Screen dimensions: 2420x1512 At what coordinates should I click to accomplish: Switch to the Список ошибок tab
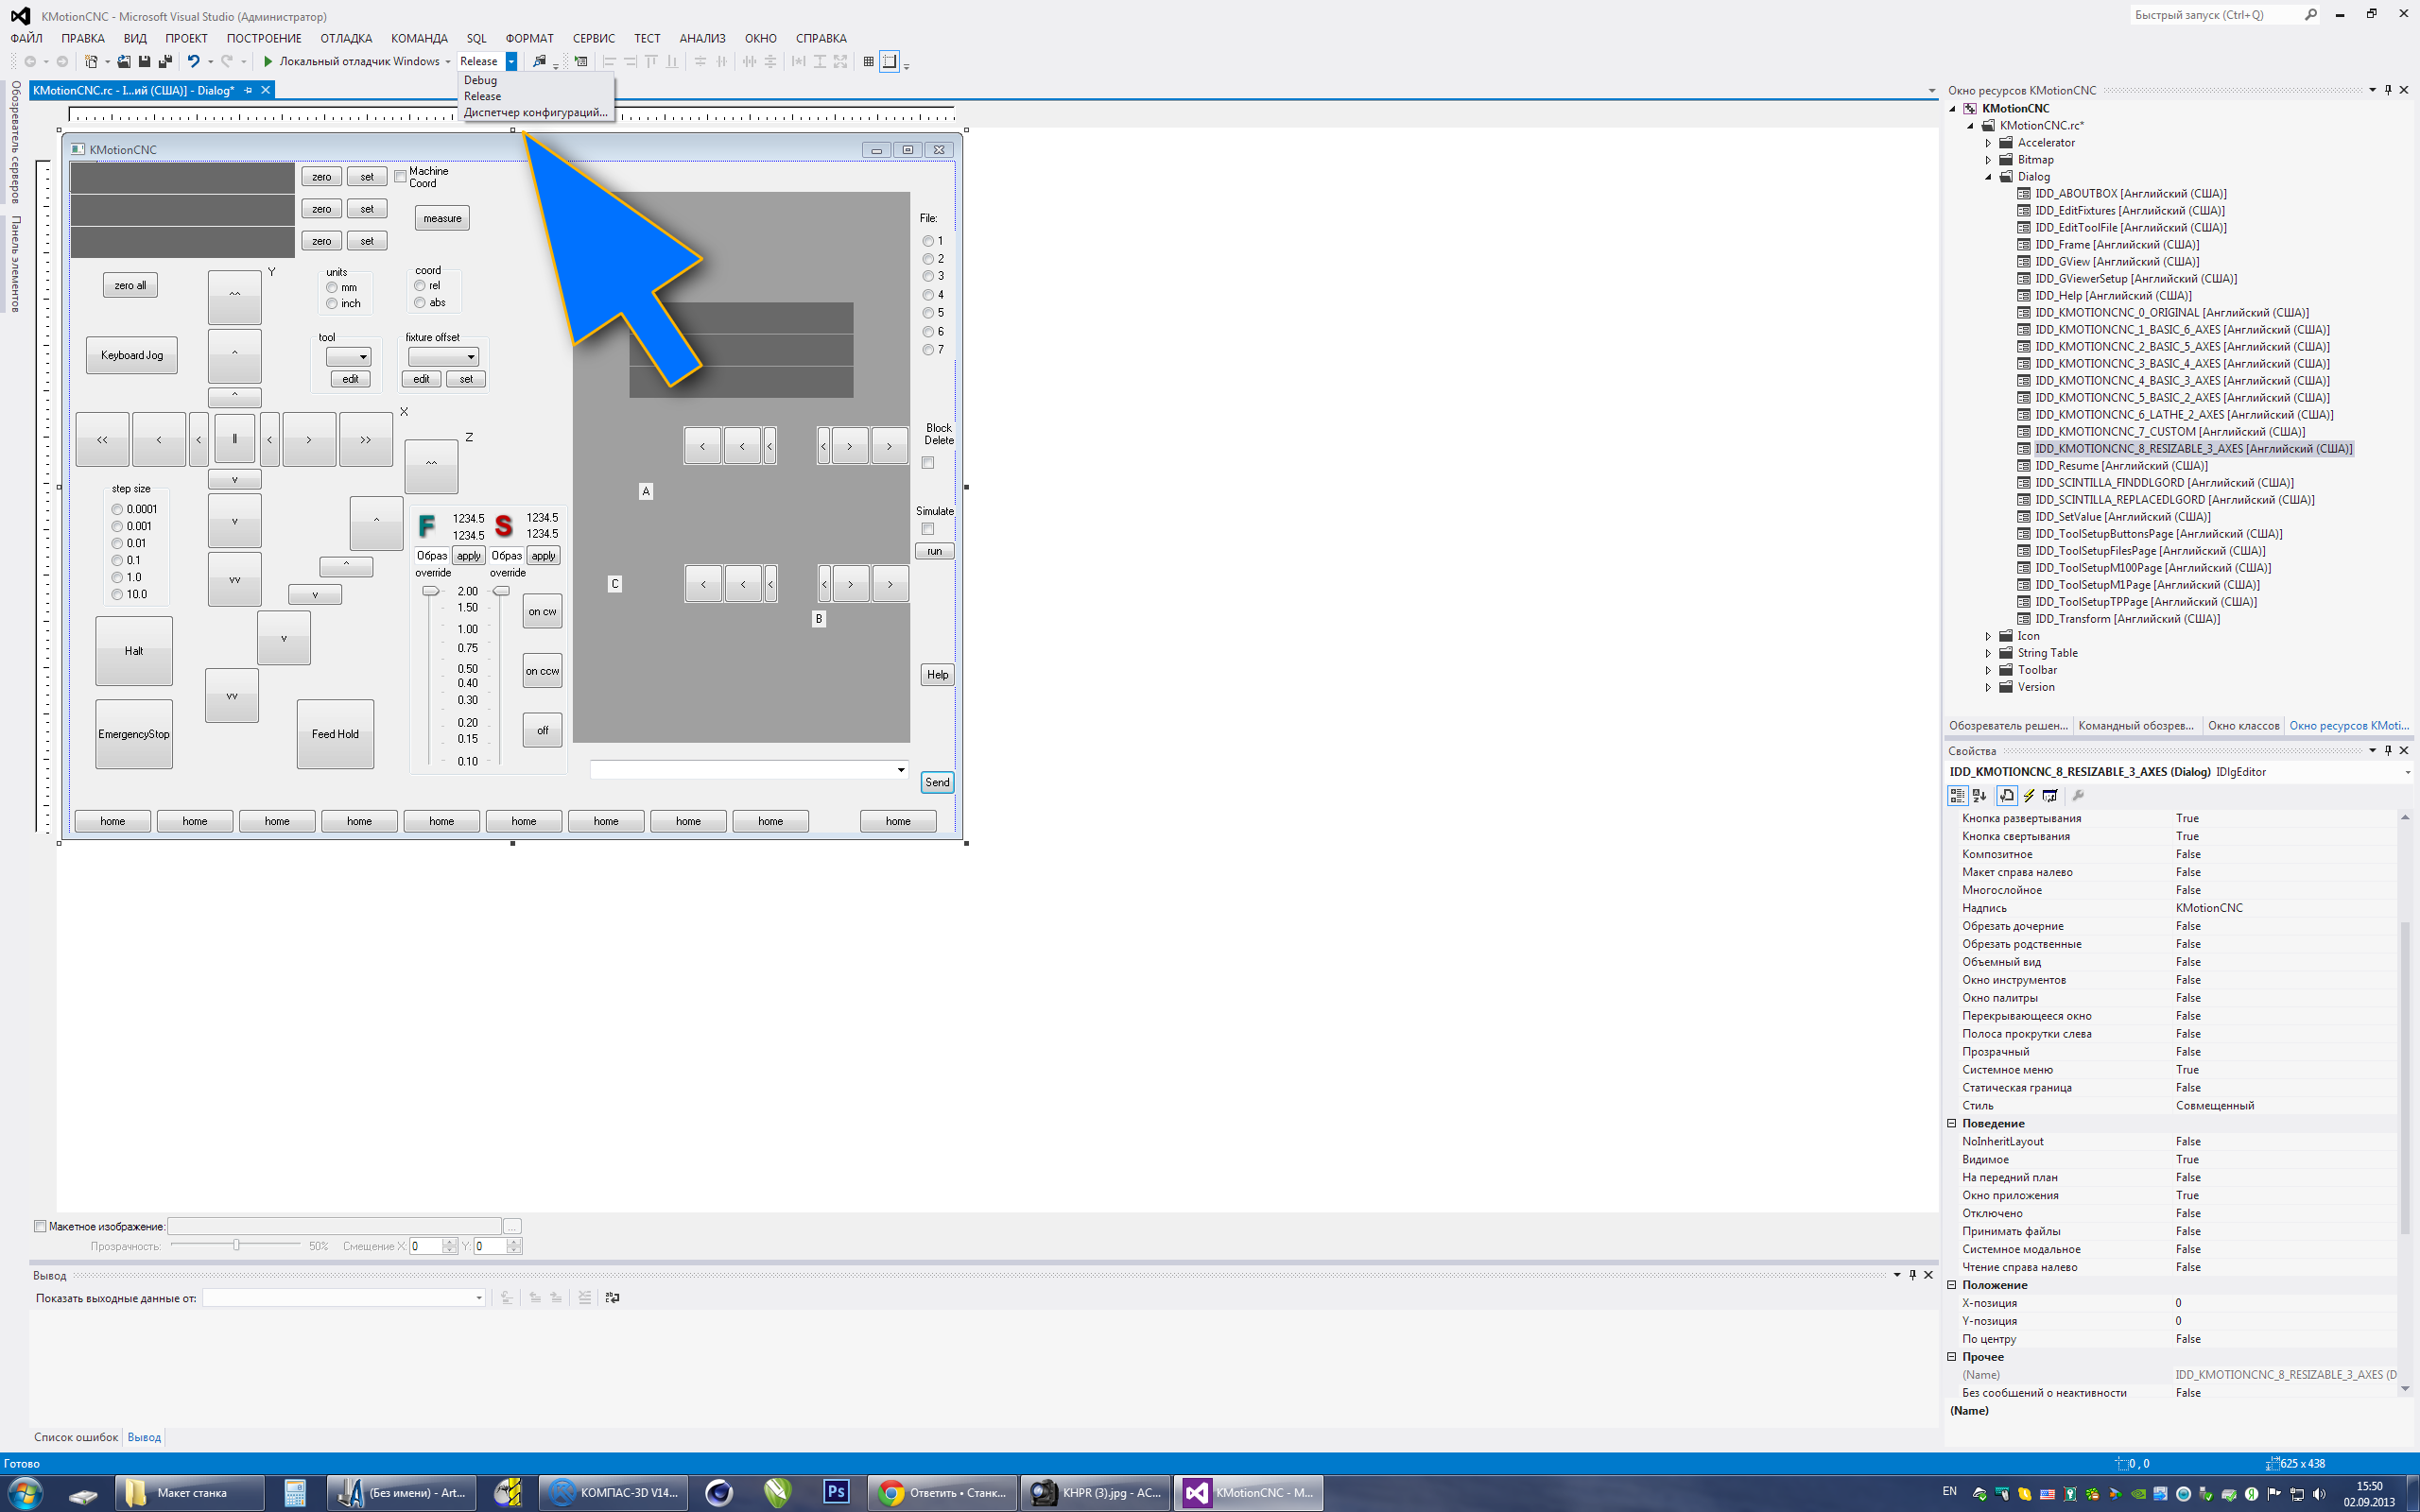[x=76, y=1437]
